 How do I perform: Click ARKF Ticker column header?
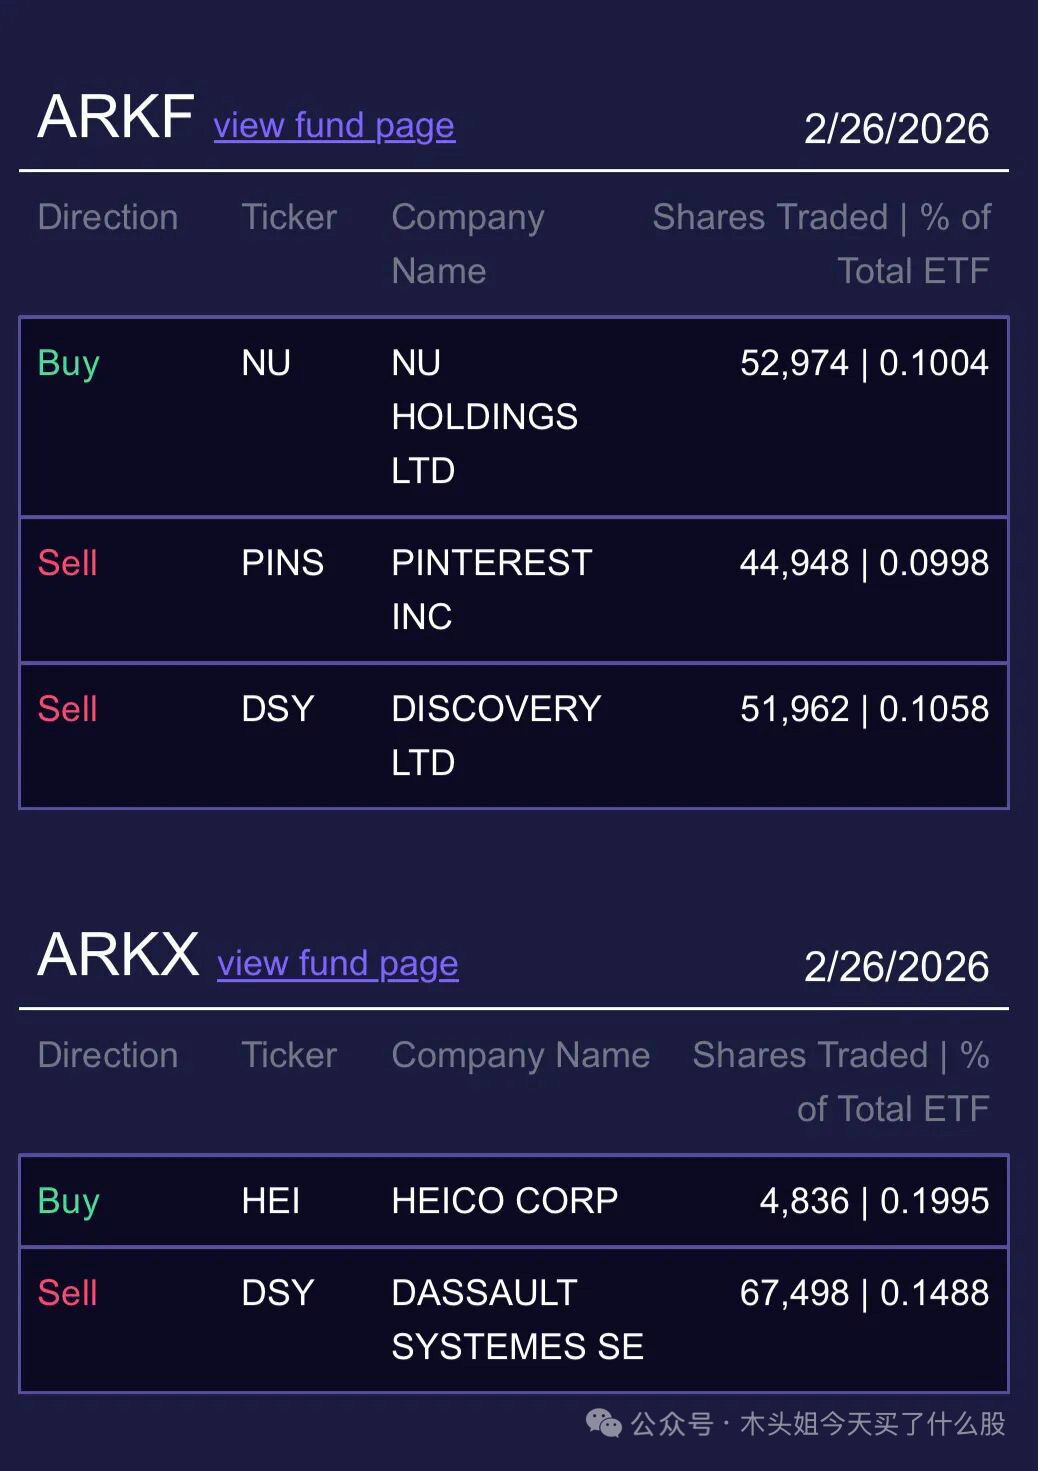tap(289, 218)
